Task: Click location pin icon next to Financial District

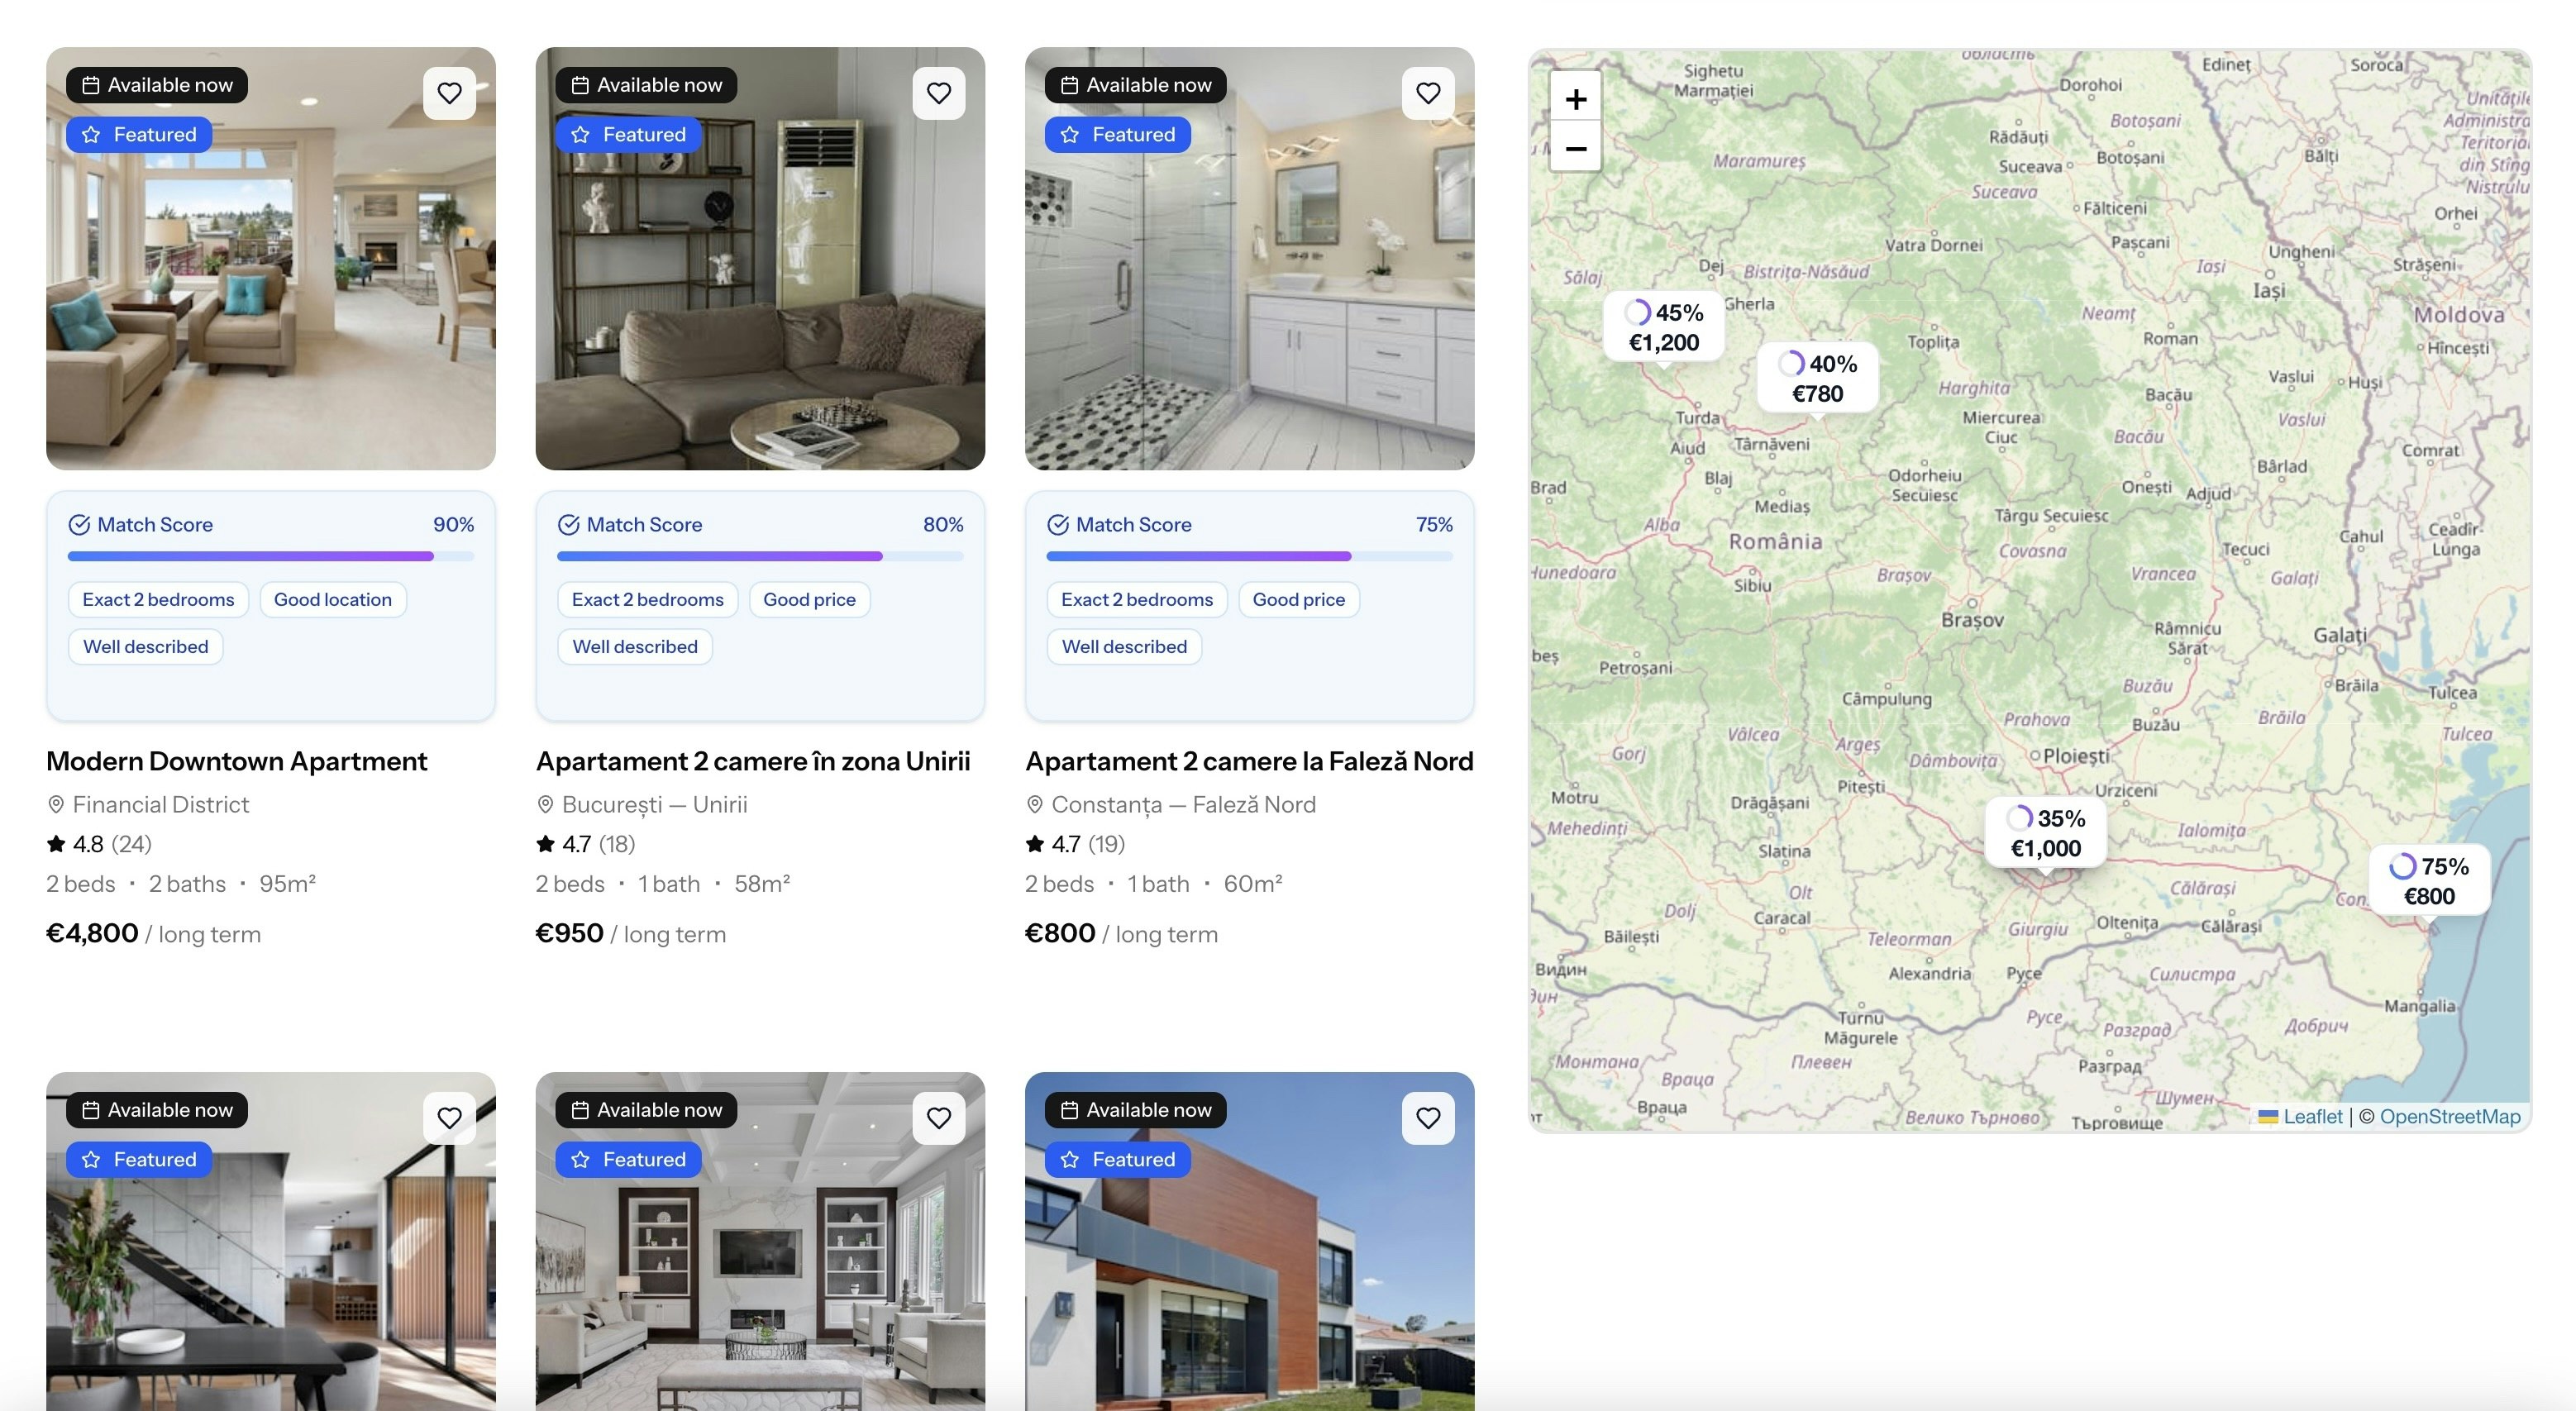Action: point(56,804)
